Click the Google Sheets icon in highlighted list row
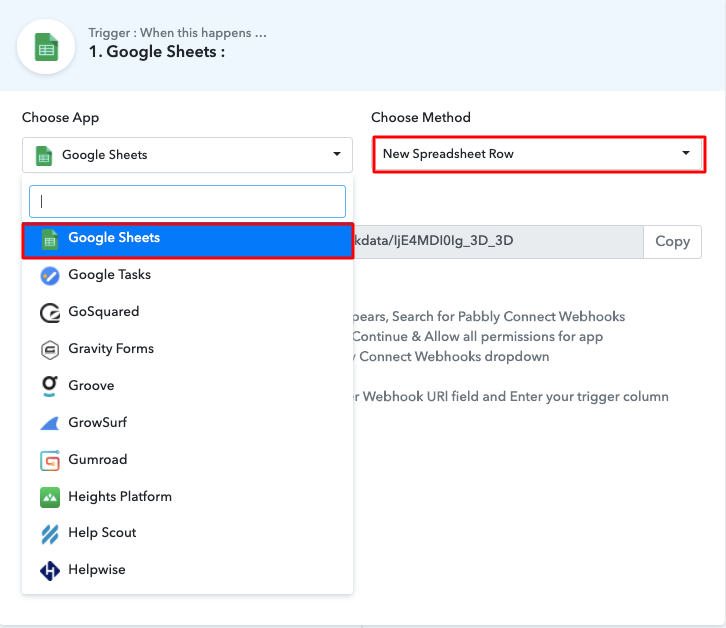This screenshot has width=726, height=628. pyautogui.click(x=50, y=239)
